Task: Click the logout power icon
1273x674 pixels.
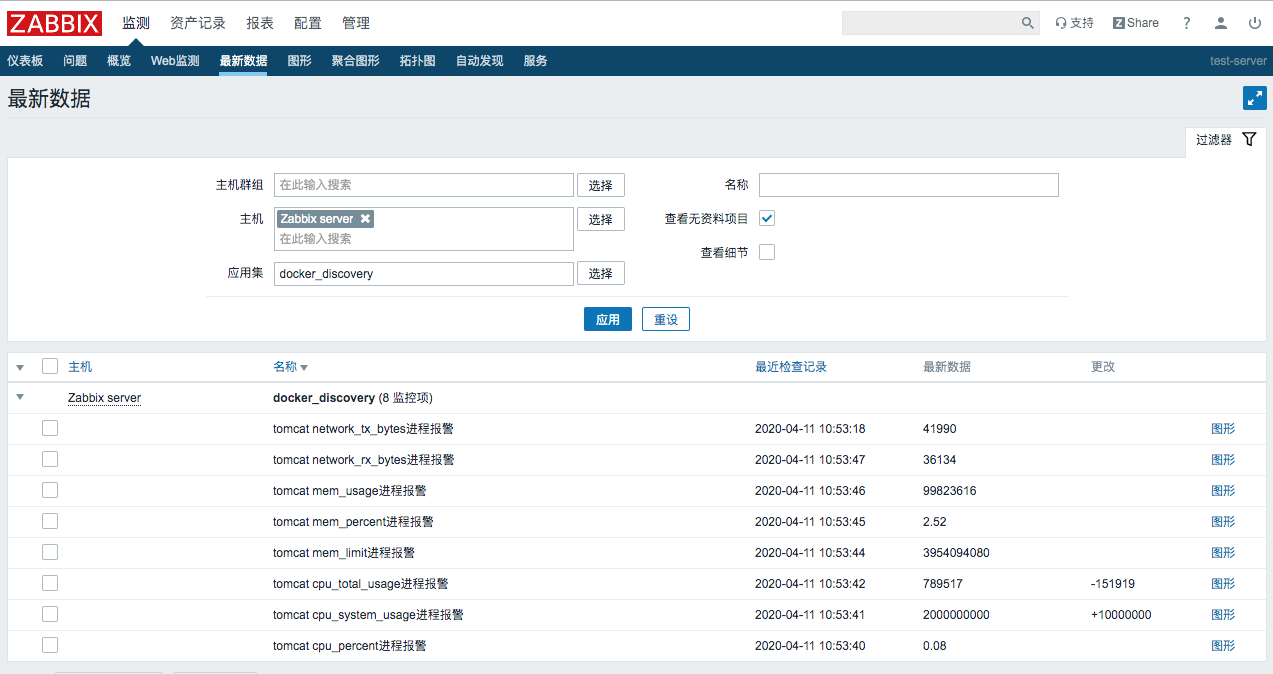Action: coord(1255,23)
